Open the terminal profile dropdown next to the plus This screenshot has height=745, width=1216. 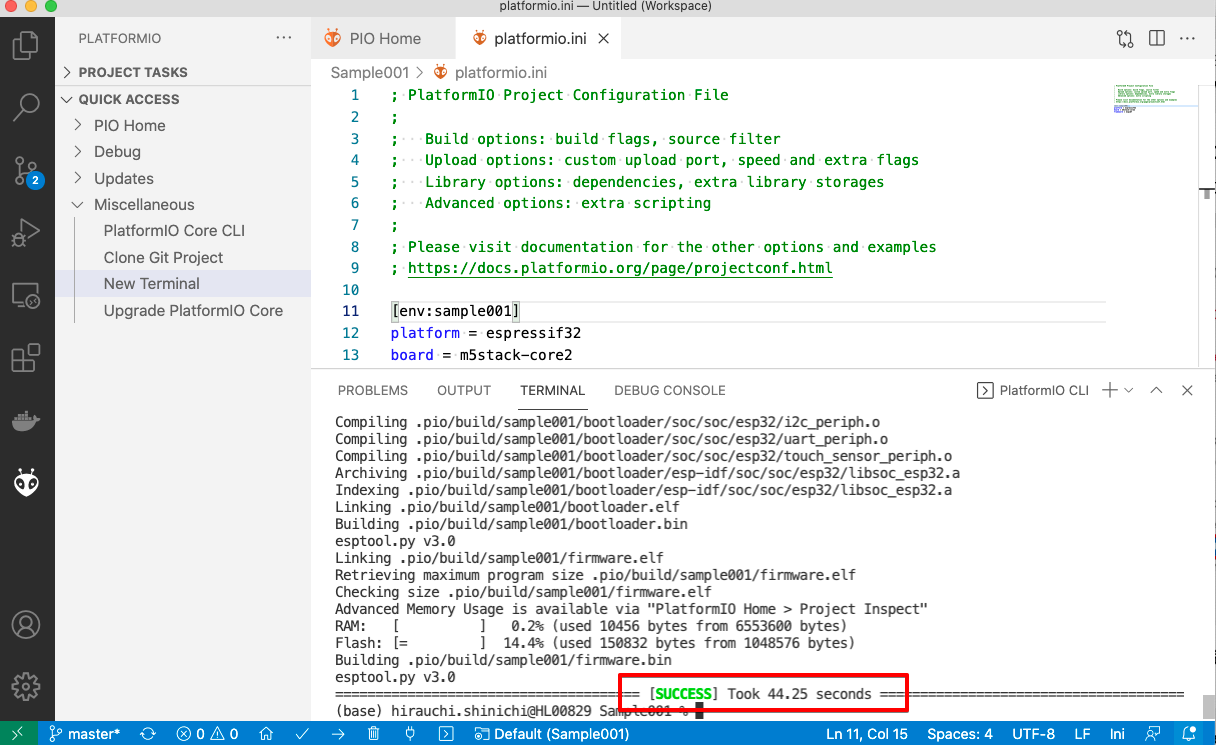[x=1130, y=390]
